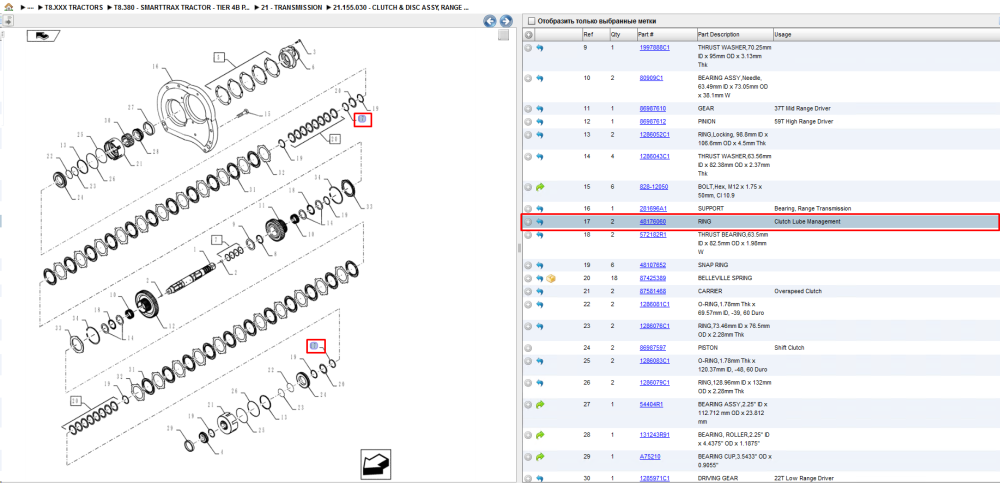The image size is (1000, 483).
Task: Open part number link 86987610
Action: (x=652, y=108)
